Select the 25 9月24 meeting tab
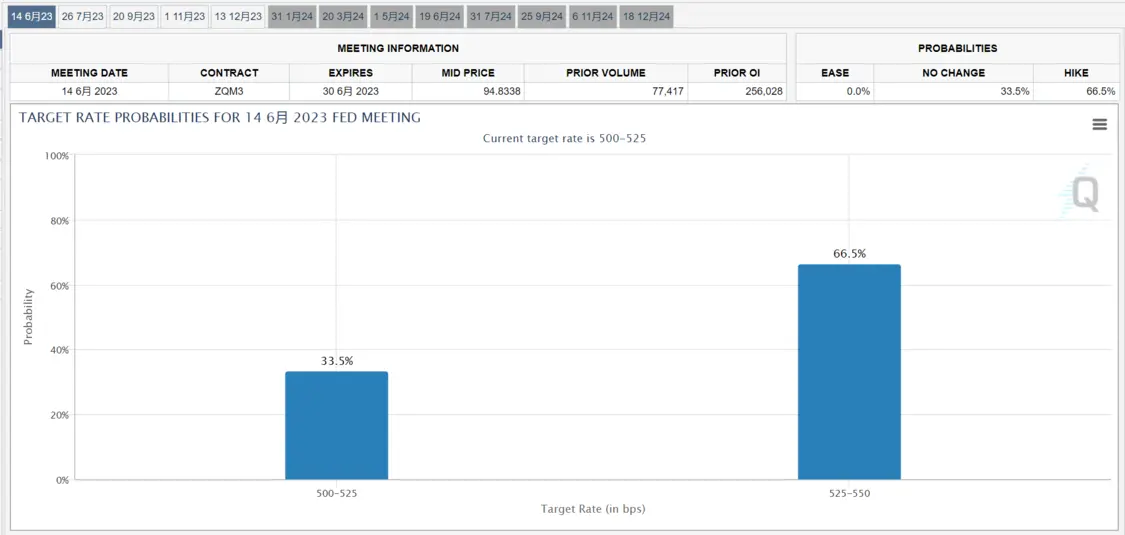 [x=542, y=16]
